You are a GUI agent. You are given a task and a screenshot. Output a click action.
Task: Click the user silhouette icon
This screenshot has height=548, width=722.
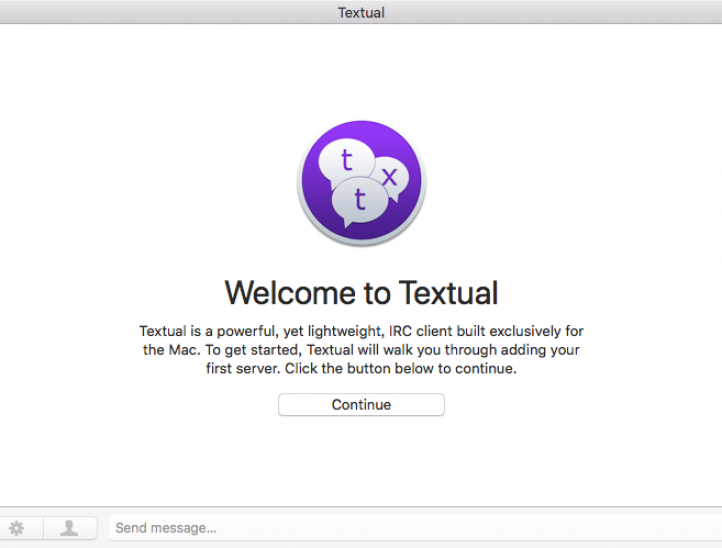pyautogui.click(x=70, y=528)
